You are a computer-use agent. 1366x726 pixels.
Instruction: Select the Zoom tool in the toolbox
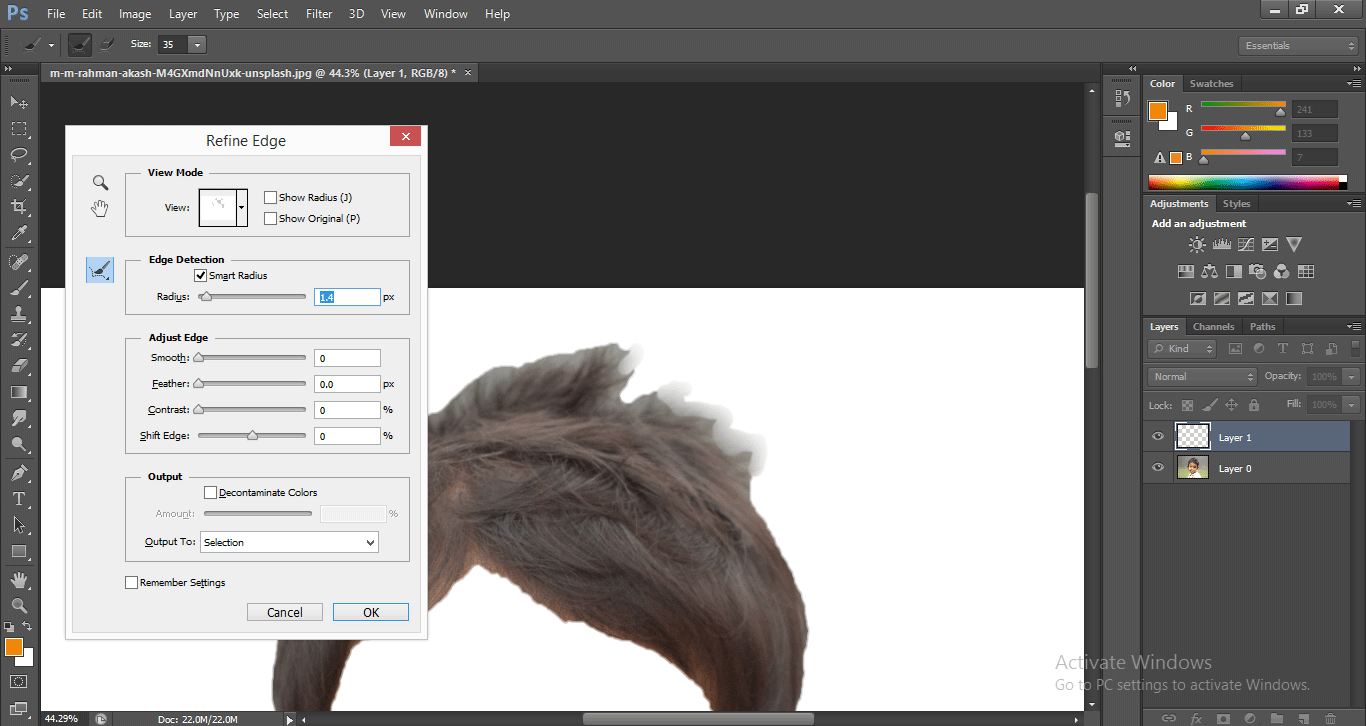coord(19,606)
